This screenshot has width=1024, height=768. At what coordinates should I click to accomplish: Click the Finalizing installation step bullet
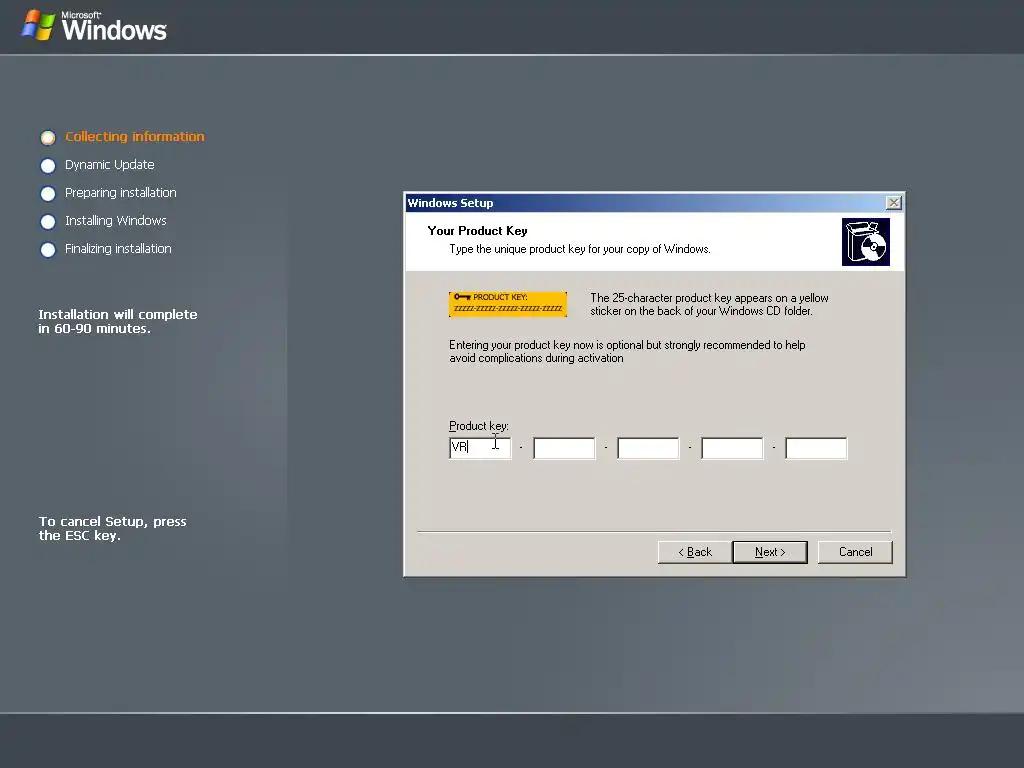coord(48,249)
